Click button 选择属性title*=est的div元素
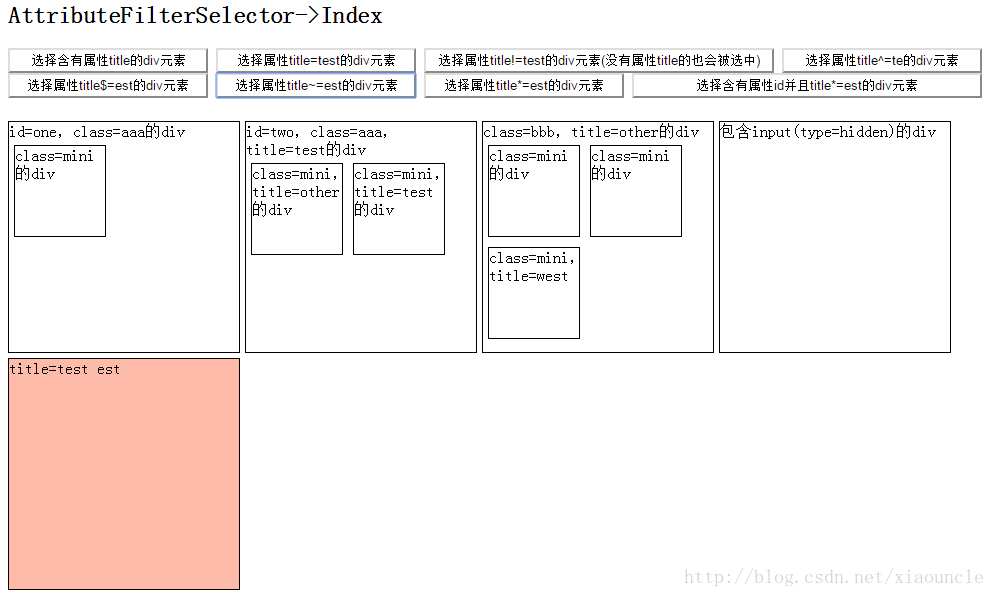The image size is (995, 597). click(524, 85)
